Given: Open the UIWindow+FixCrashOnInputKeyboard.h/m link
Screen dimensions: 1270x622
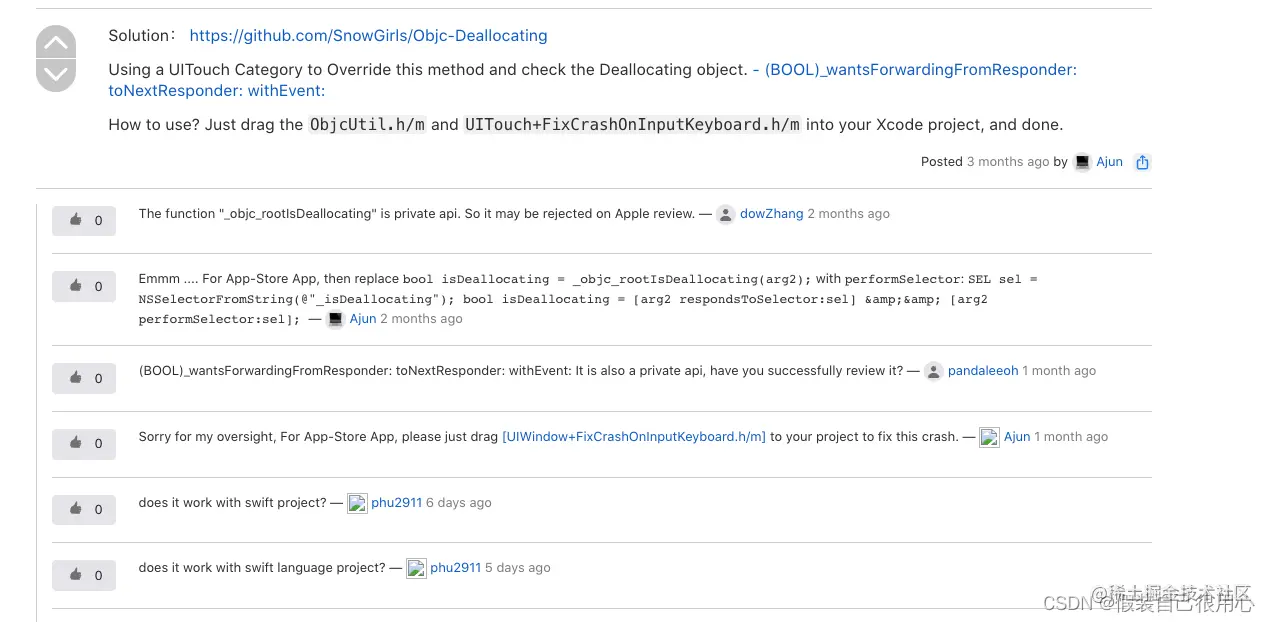Looking at the screenshot, I should tap(634, 437).
